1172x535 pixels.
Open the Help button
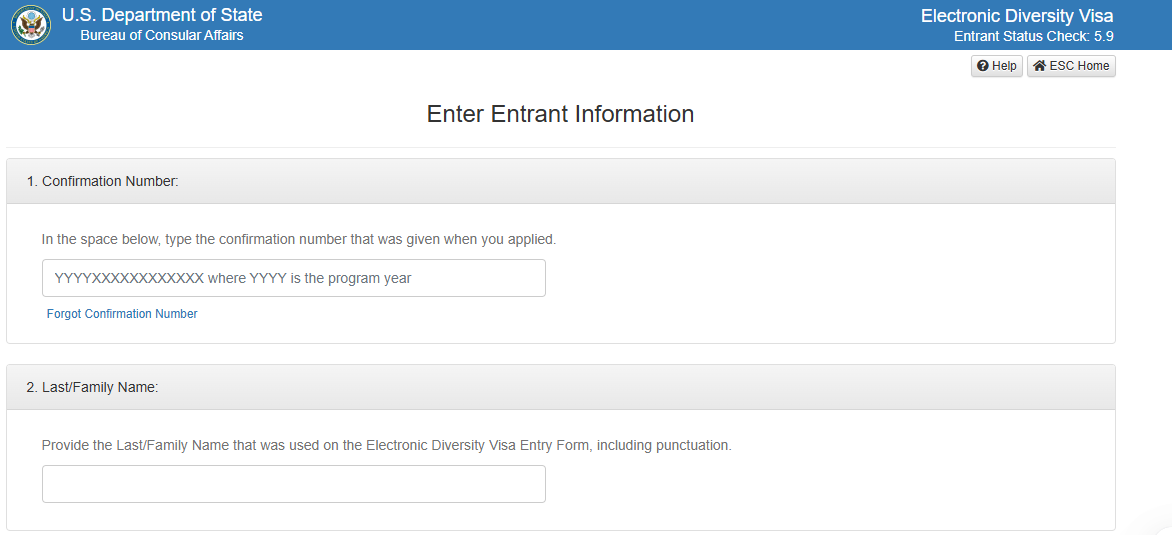(x=997, y=66)
